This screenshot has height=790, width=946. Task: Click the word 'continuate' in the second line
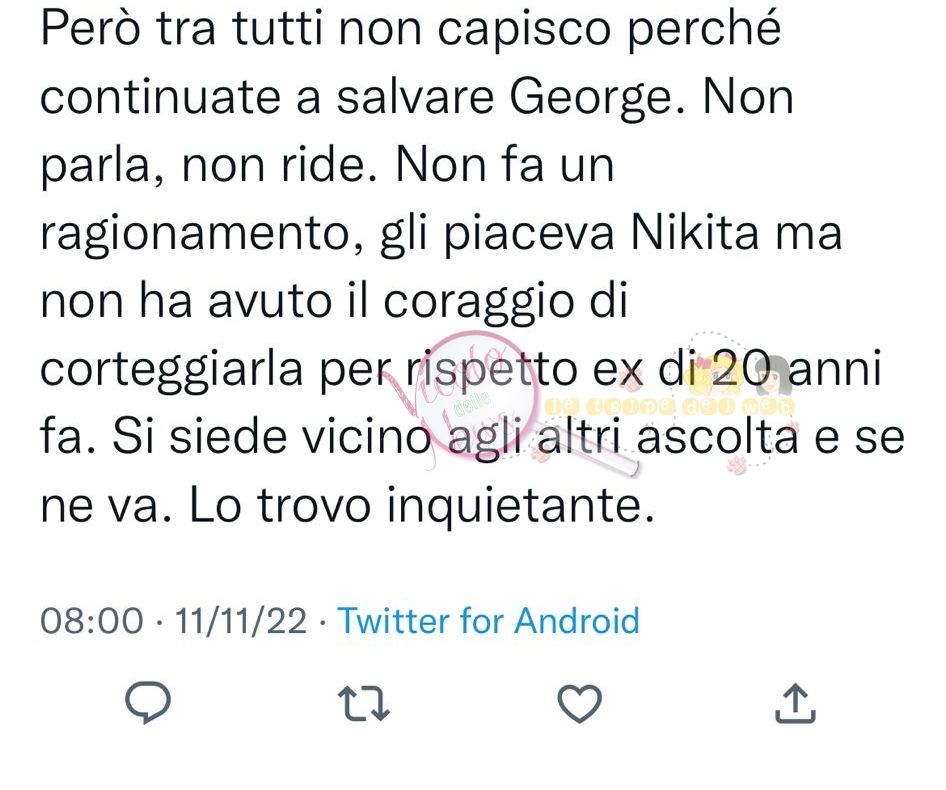tap(160, 97)
